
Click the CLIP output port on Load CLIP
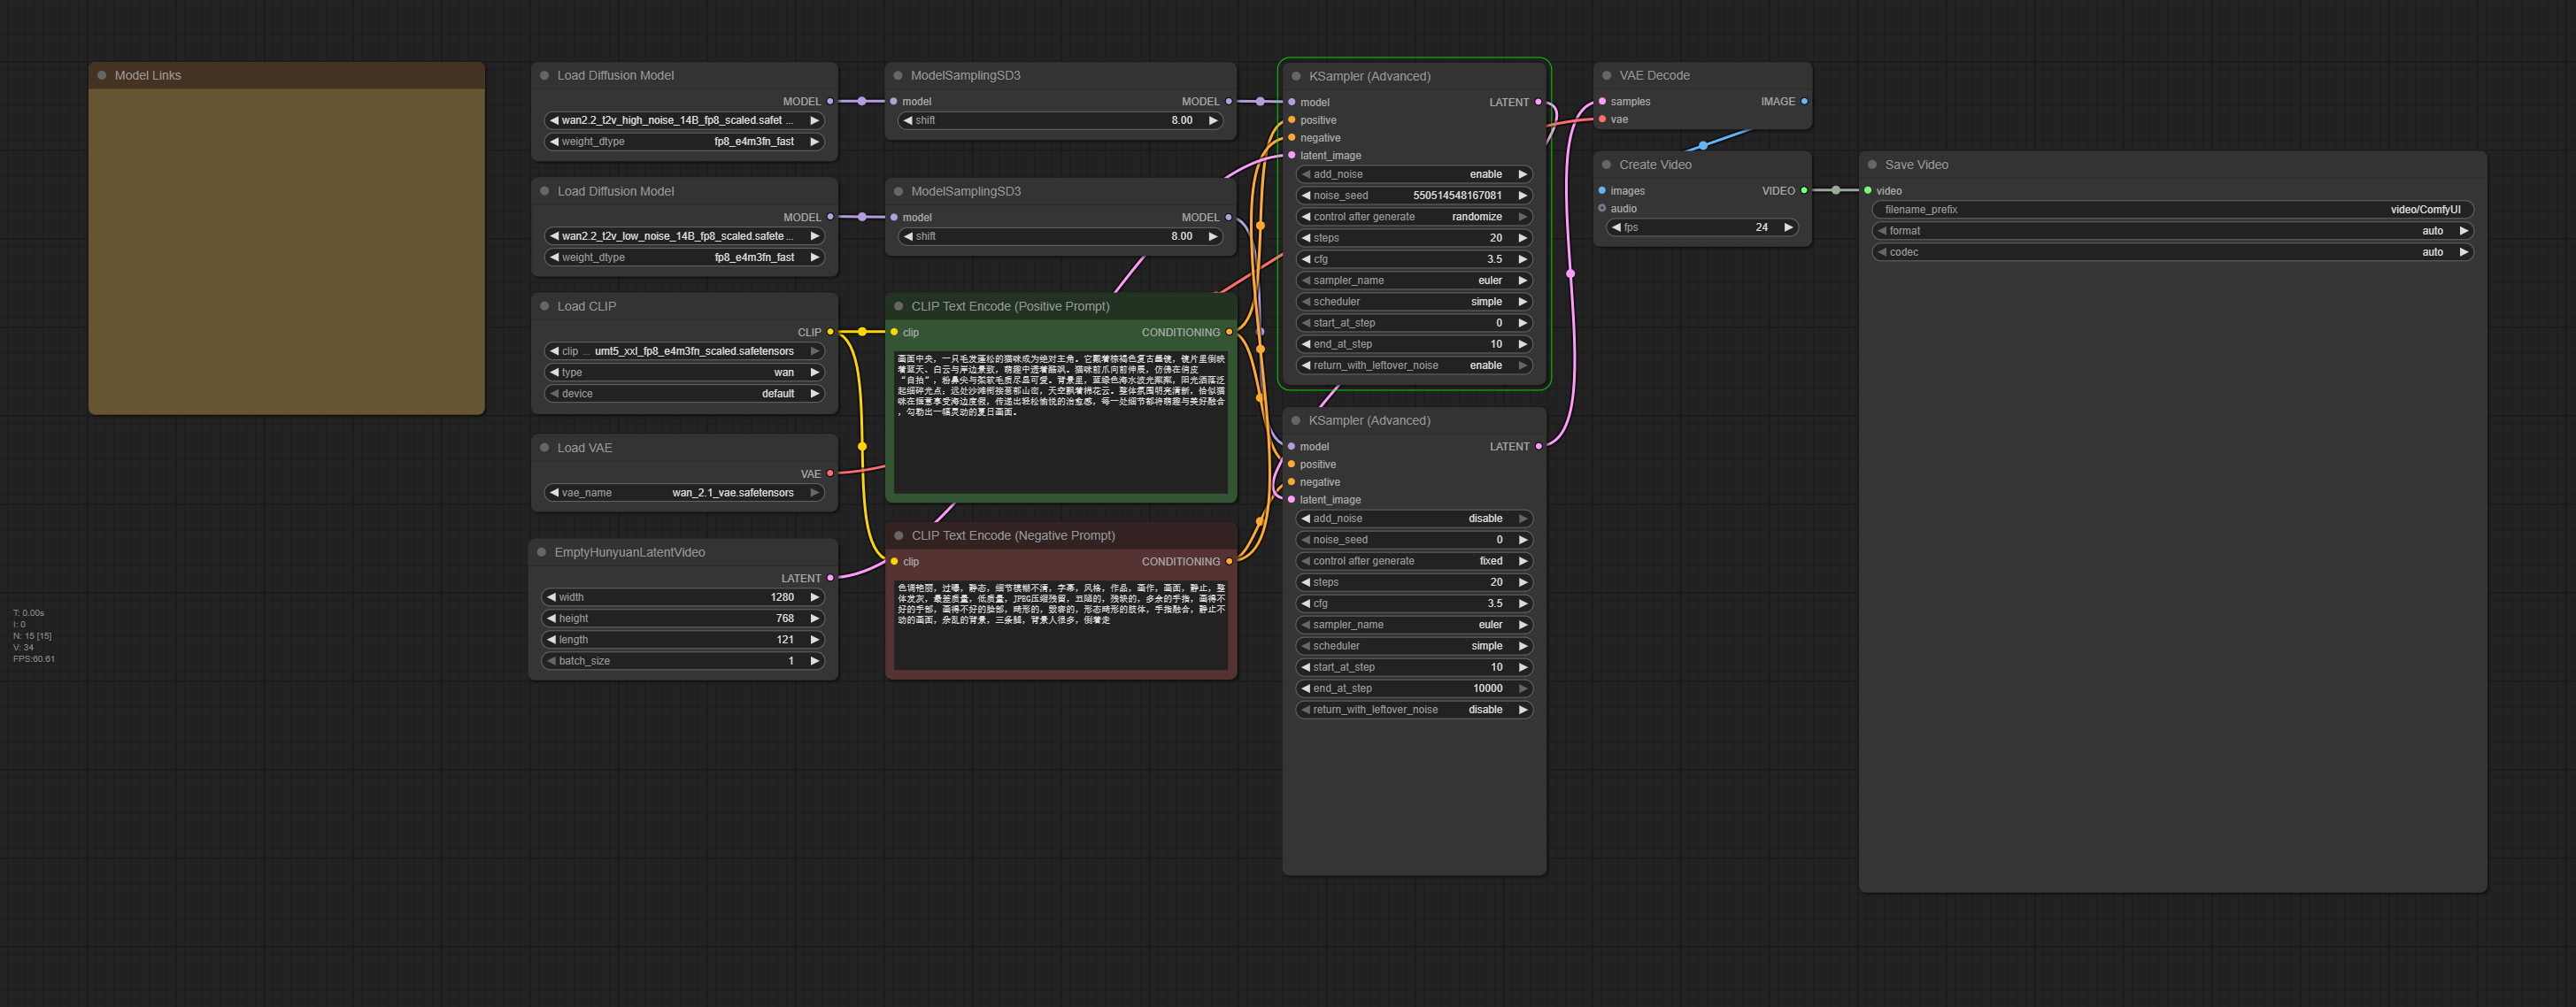(830, 332)
